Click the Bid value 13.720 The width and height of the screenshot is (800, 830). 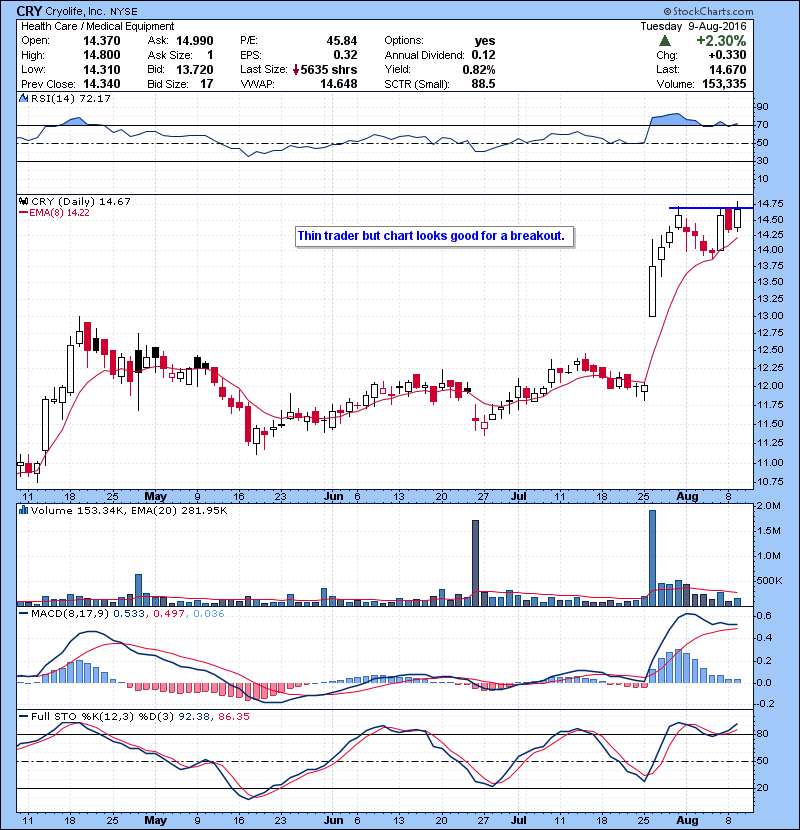click(x=194, y=69)
